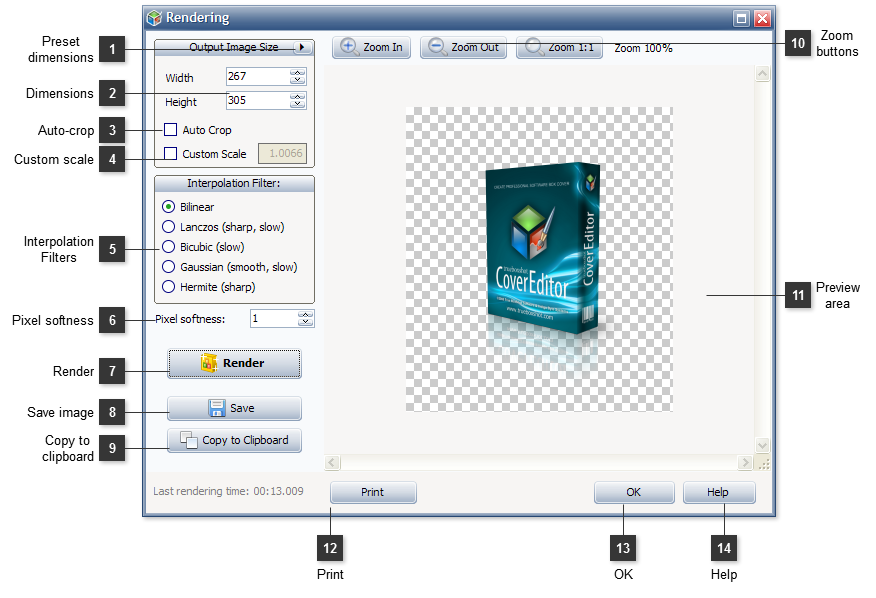Click the preview vertical scrollbar down arrow

(762, 445)
